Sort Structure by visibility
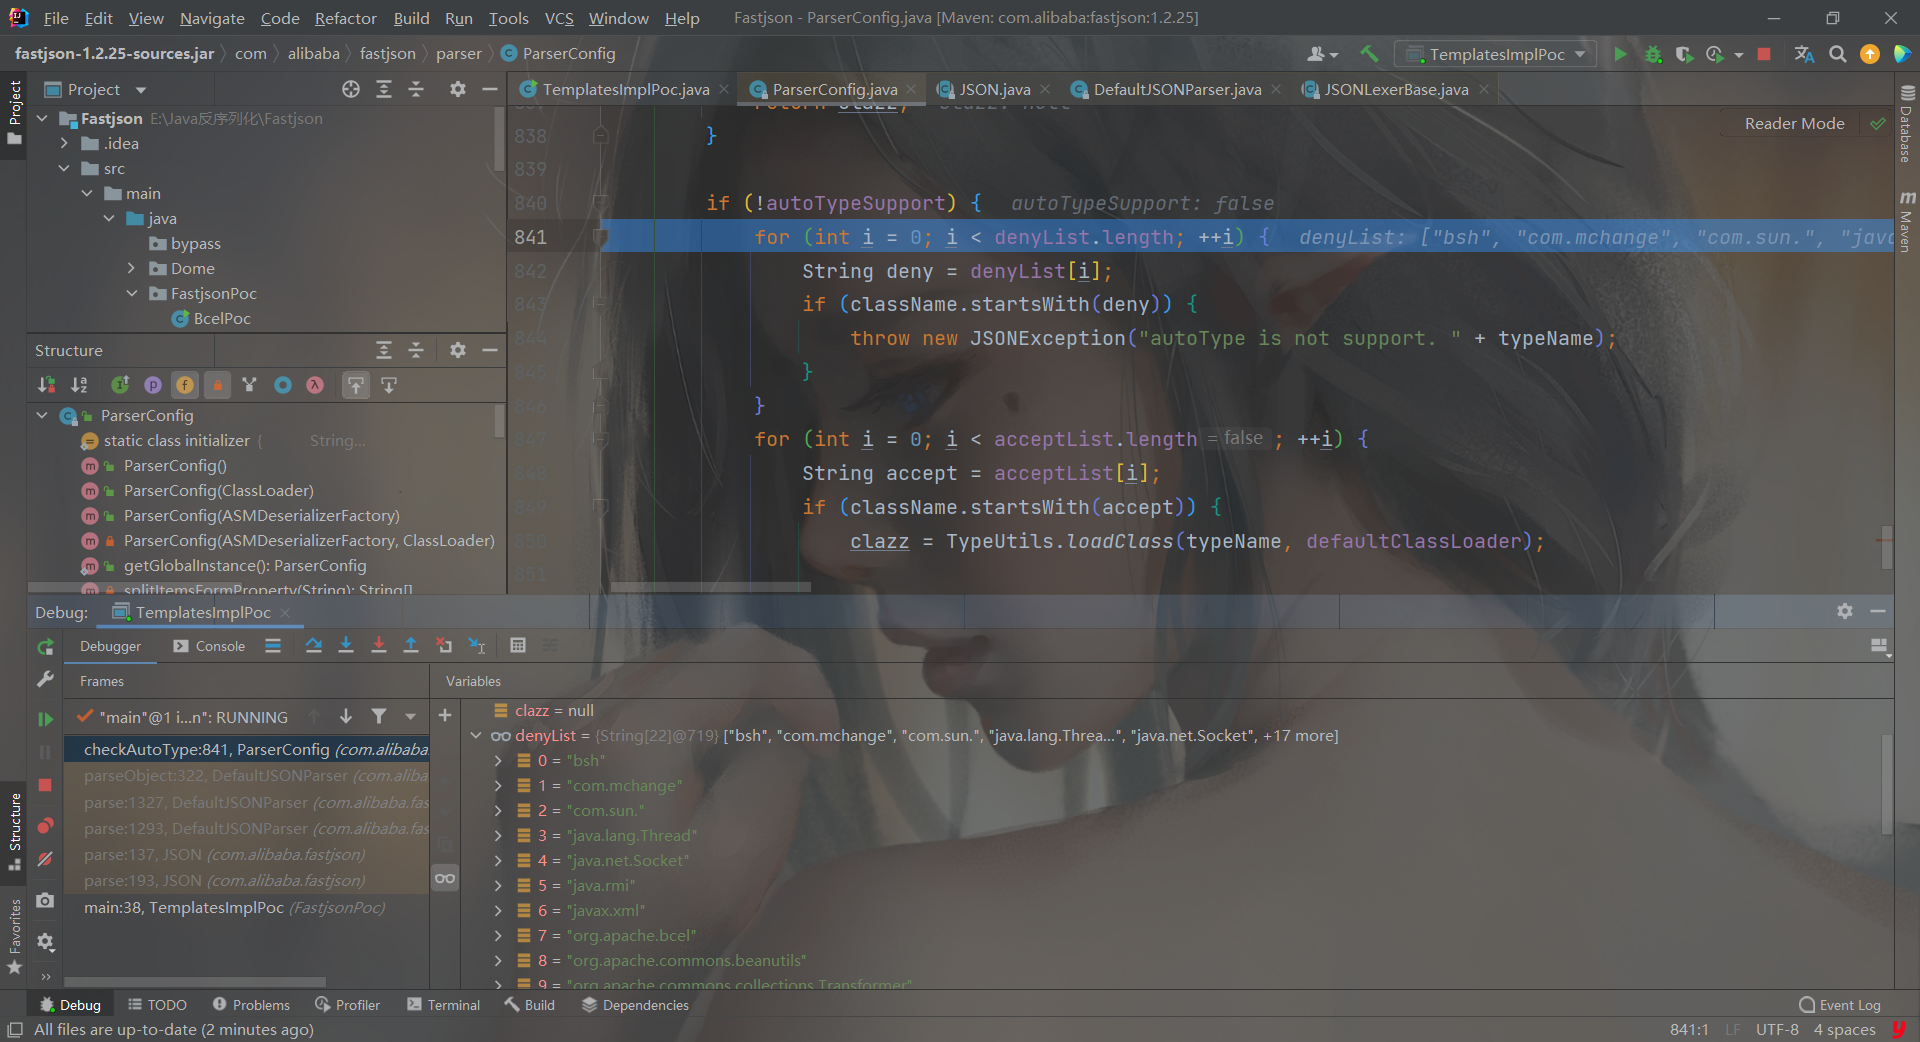The width and height of the screenshot is (1920, 1042). (x=46, y=385)
